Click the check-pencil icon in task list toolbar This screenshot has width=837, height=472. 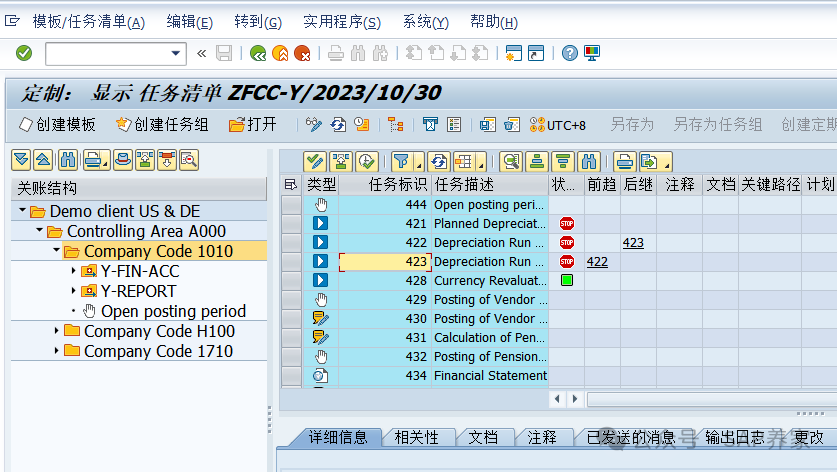pyautogui.click(x=314, y=161)
